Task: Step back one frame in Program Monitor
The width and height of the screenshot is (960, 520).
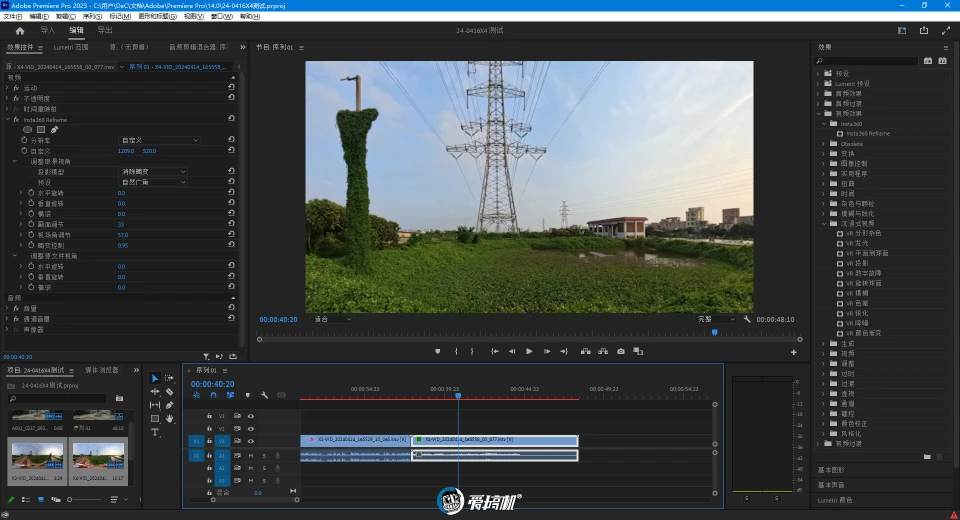Action: 512,352
